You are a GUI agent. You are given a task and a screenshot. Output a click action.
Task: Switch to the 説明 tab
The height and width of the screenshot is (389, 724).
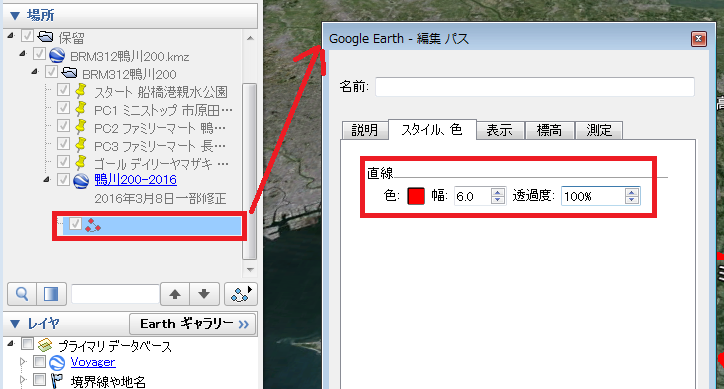pyautogui.click(x=364, y=130)
